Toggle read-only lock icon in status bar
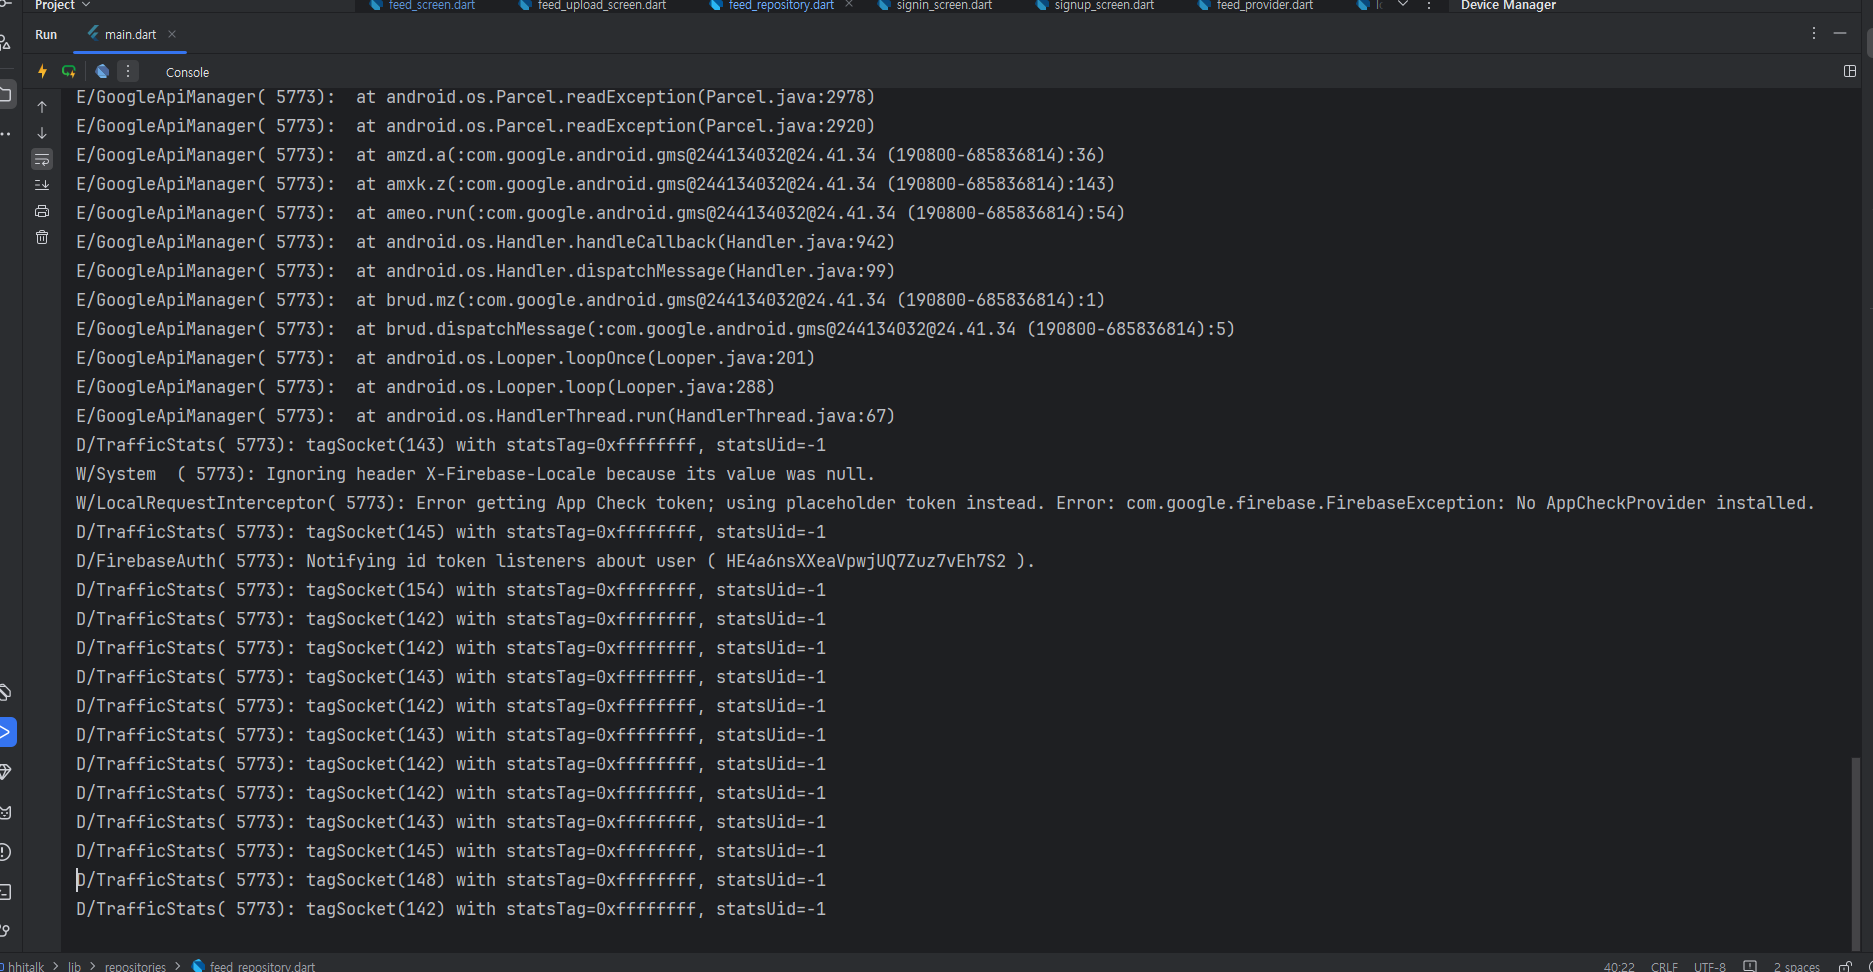Image resolution: width=1873 pixels, height=972 pixels. click(1846, 966)
